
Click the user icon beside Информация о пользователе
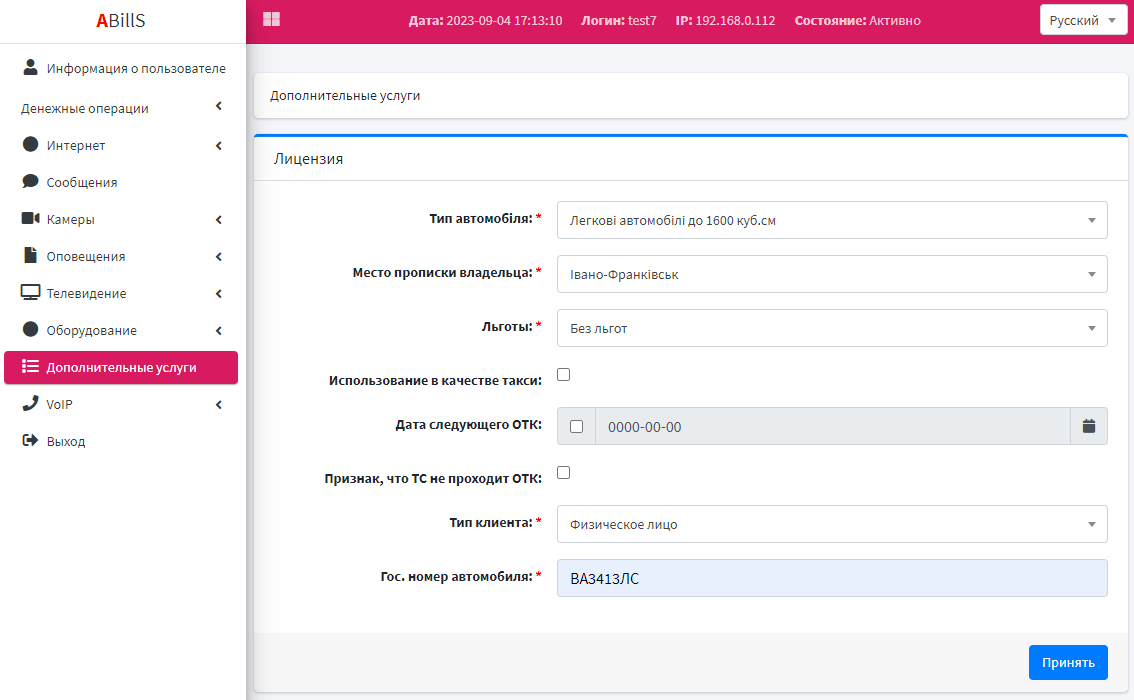click(30, 67)
